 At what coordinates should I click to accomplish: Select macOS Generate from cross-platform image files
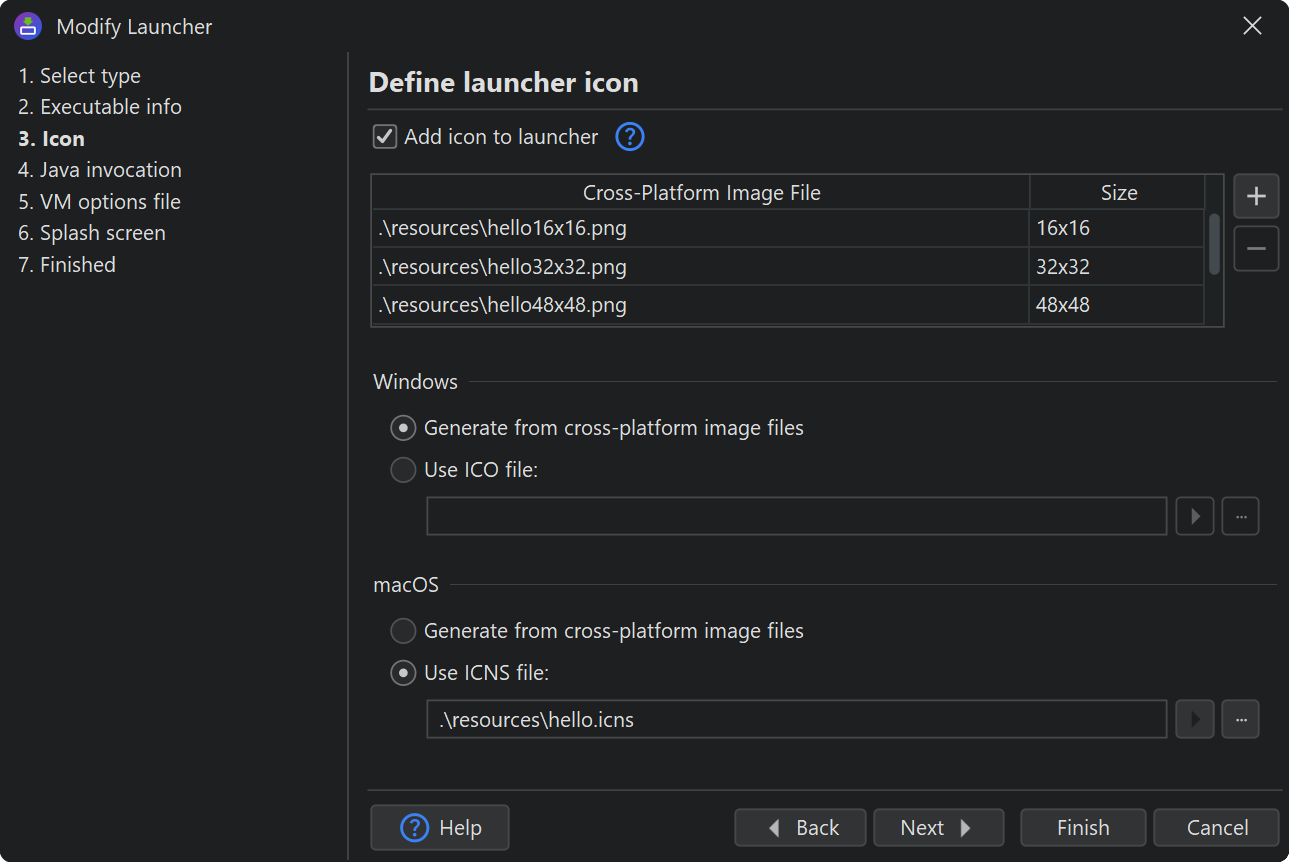(403, 631)
